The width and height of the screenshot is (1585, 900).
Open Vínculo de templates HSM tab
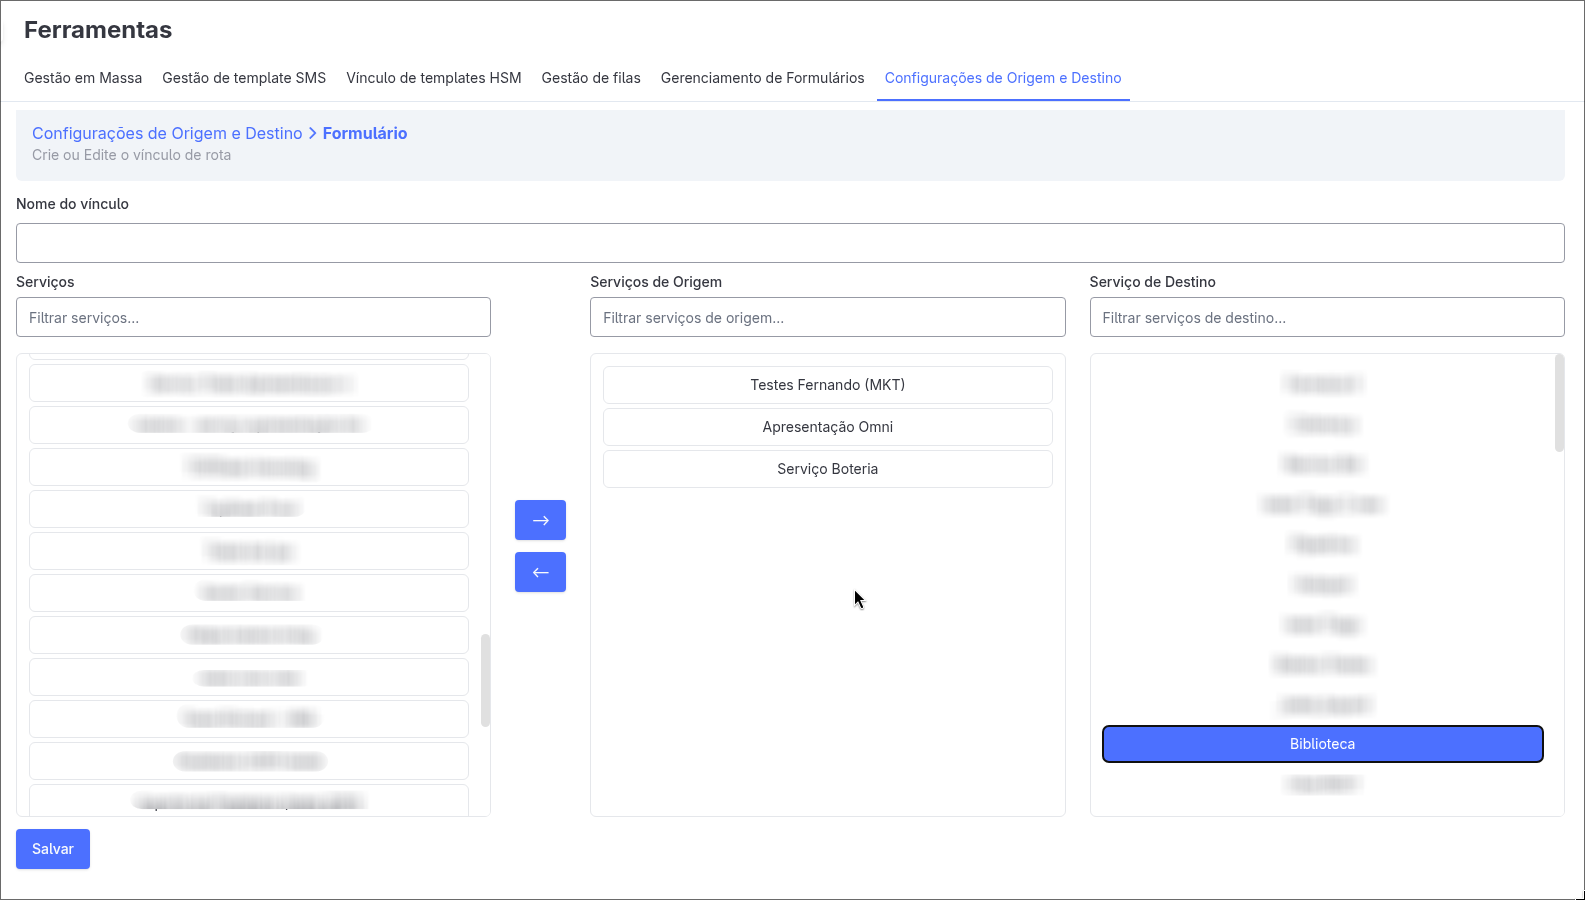point(434,78)
